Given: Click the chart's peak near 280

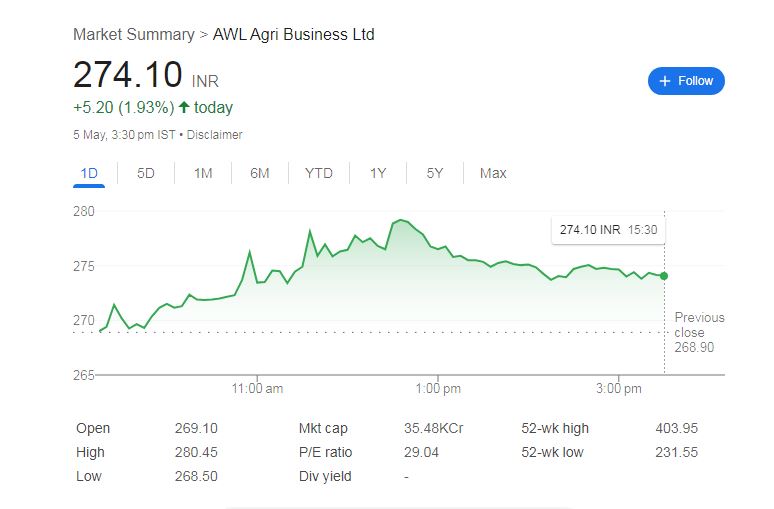Looking at the screenshot, I should [400, 220].
